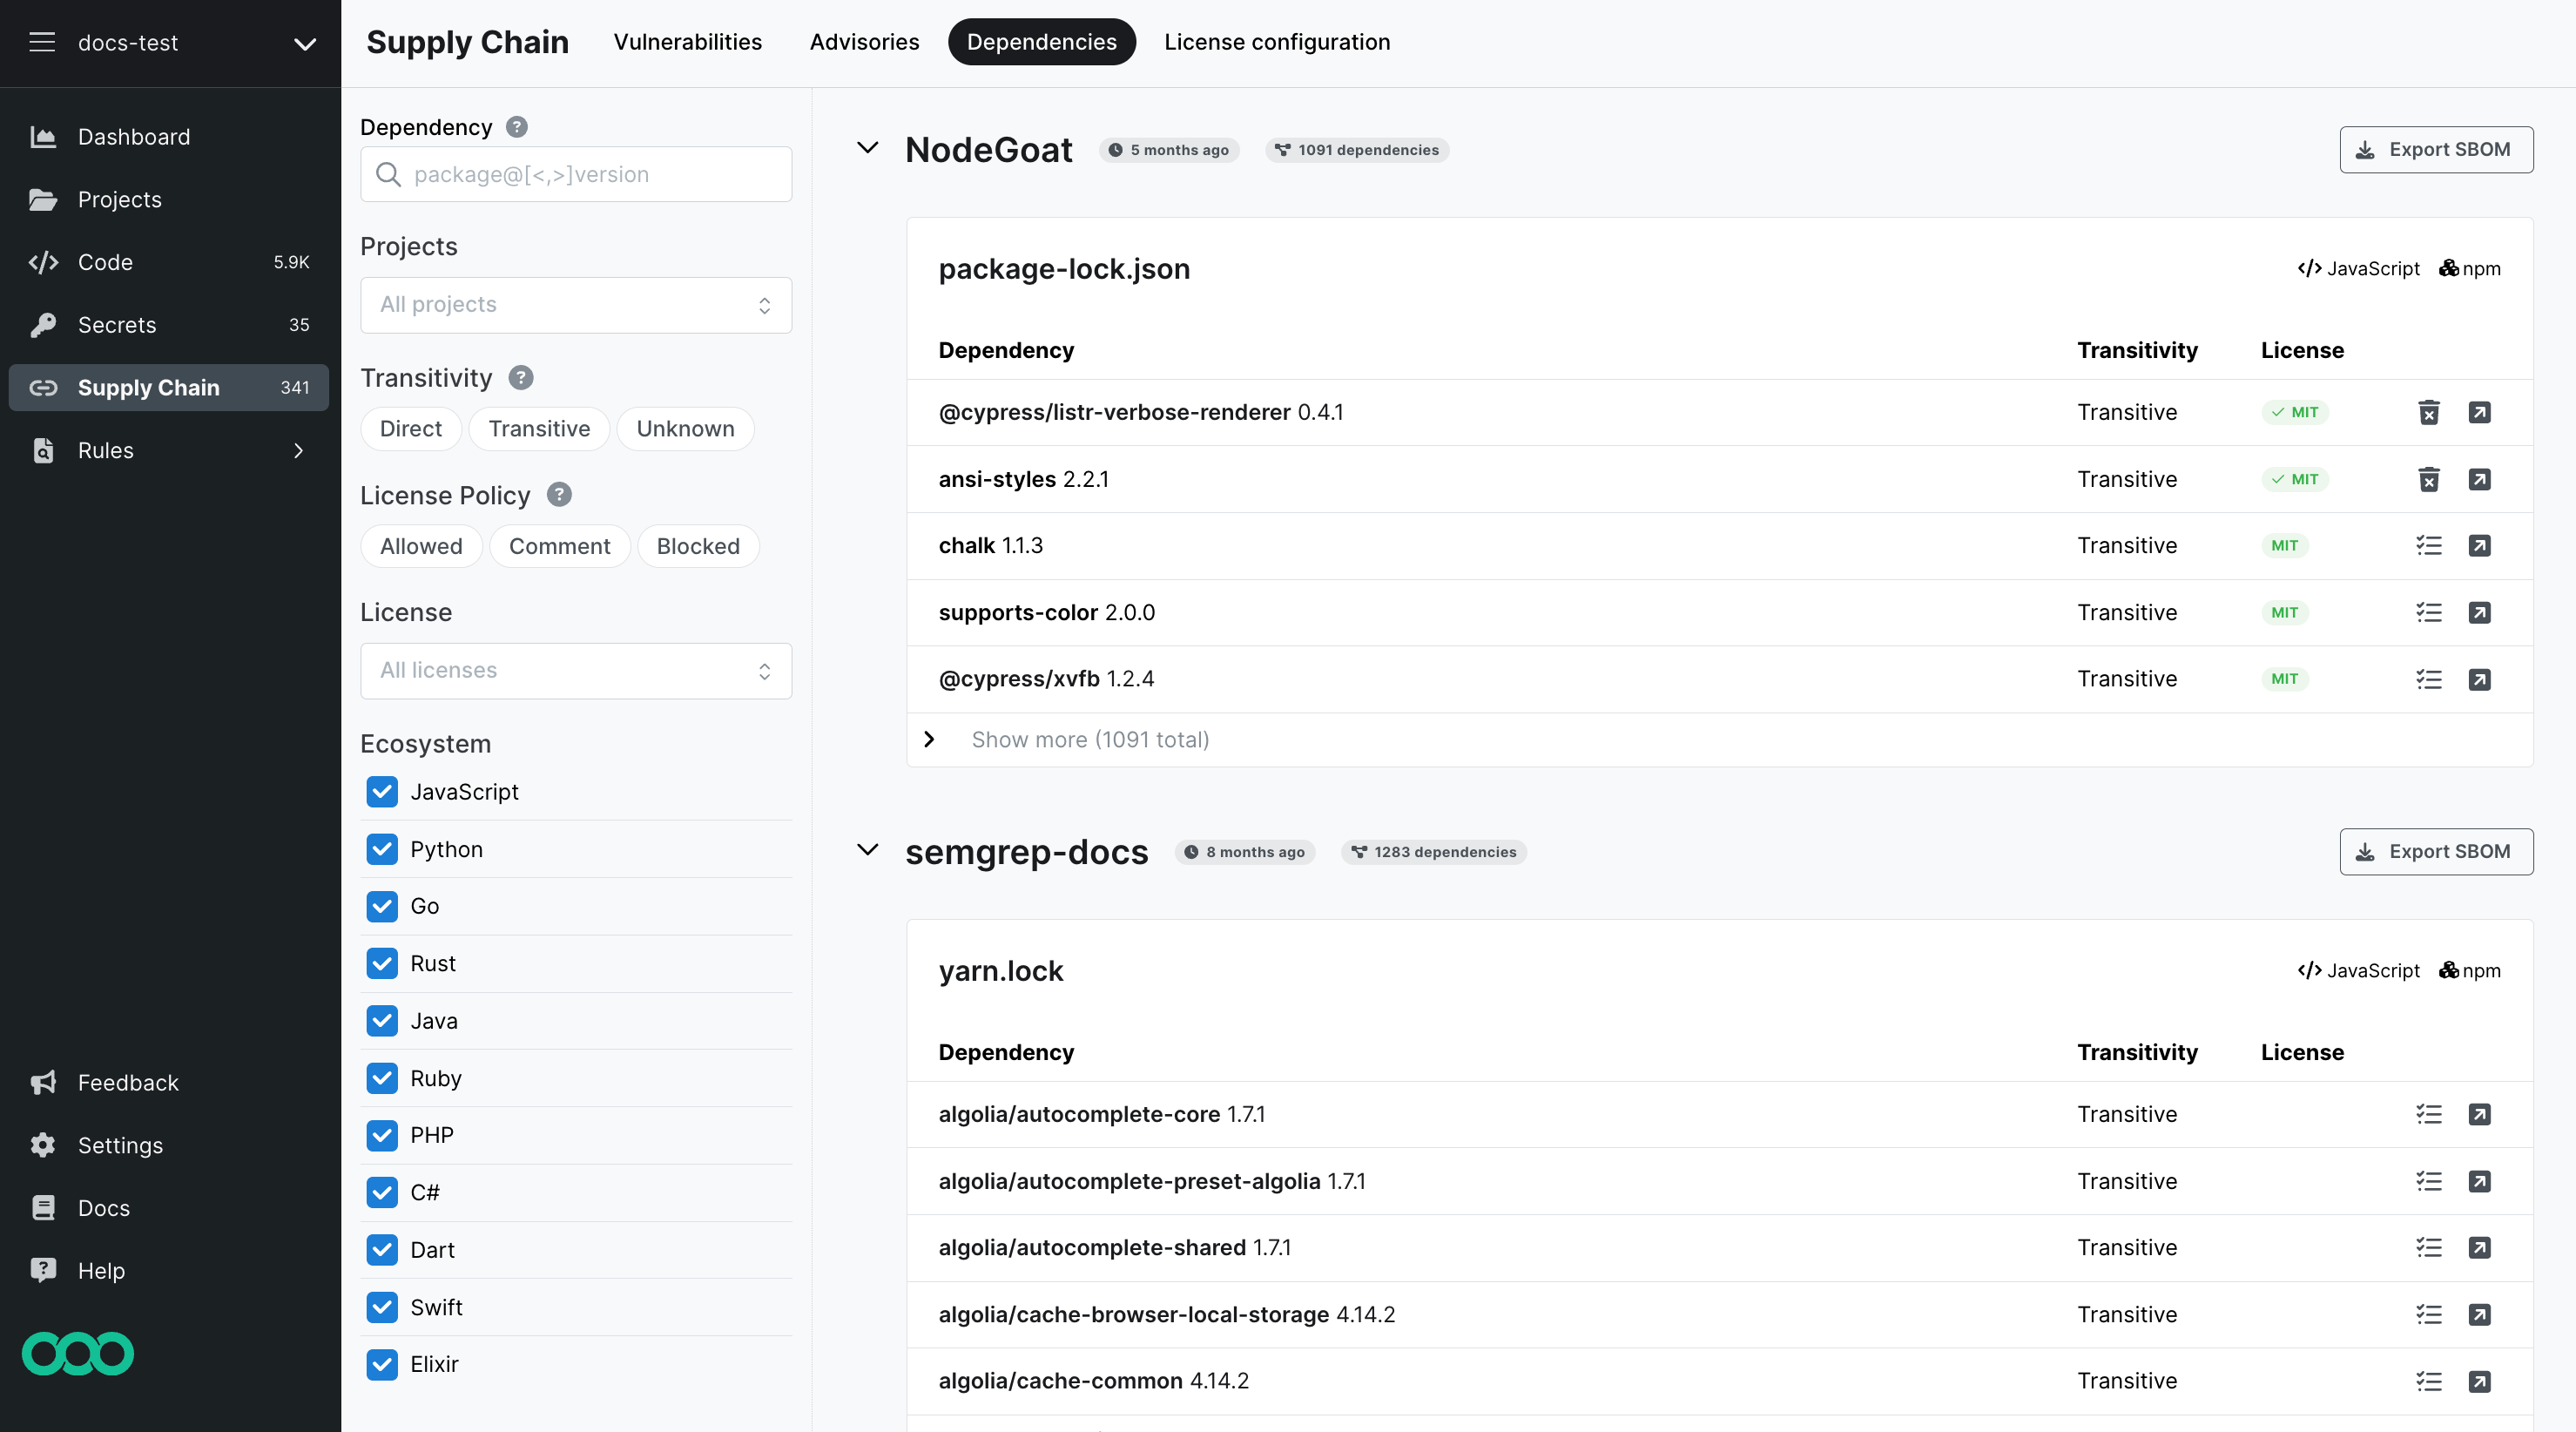
Task: Uncheck the Elixir ecosystem checkbox
Action: pyautogui.click(x=382, y=1364)
